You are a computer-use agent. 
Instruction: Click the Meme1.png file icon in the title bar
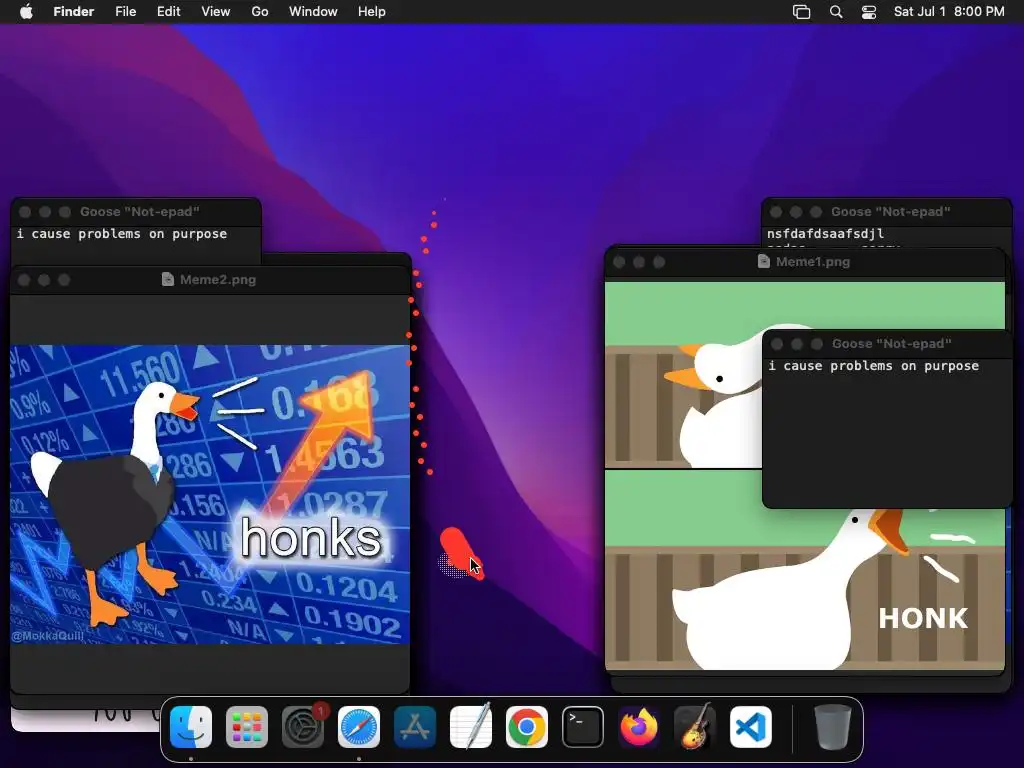click(x=763, y=261)
